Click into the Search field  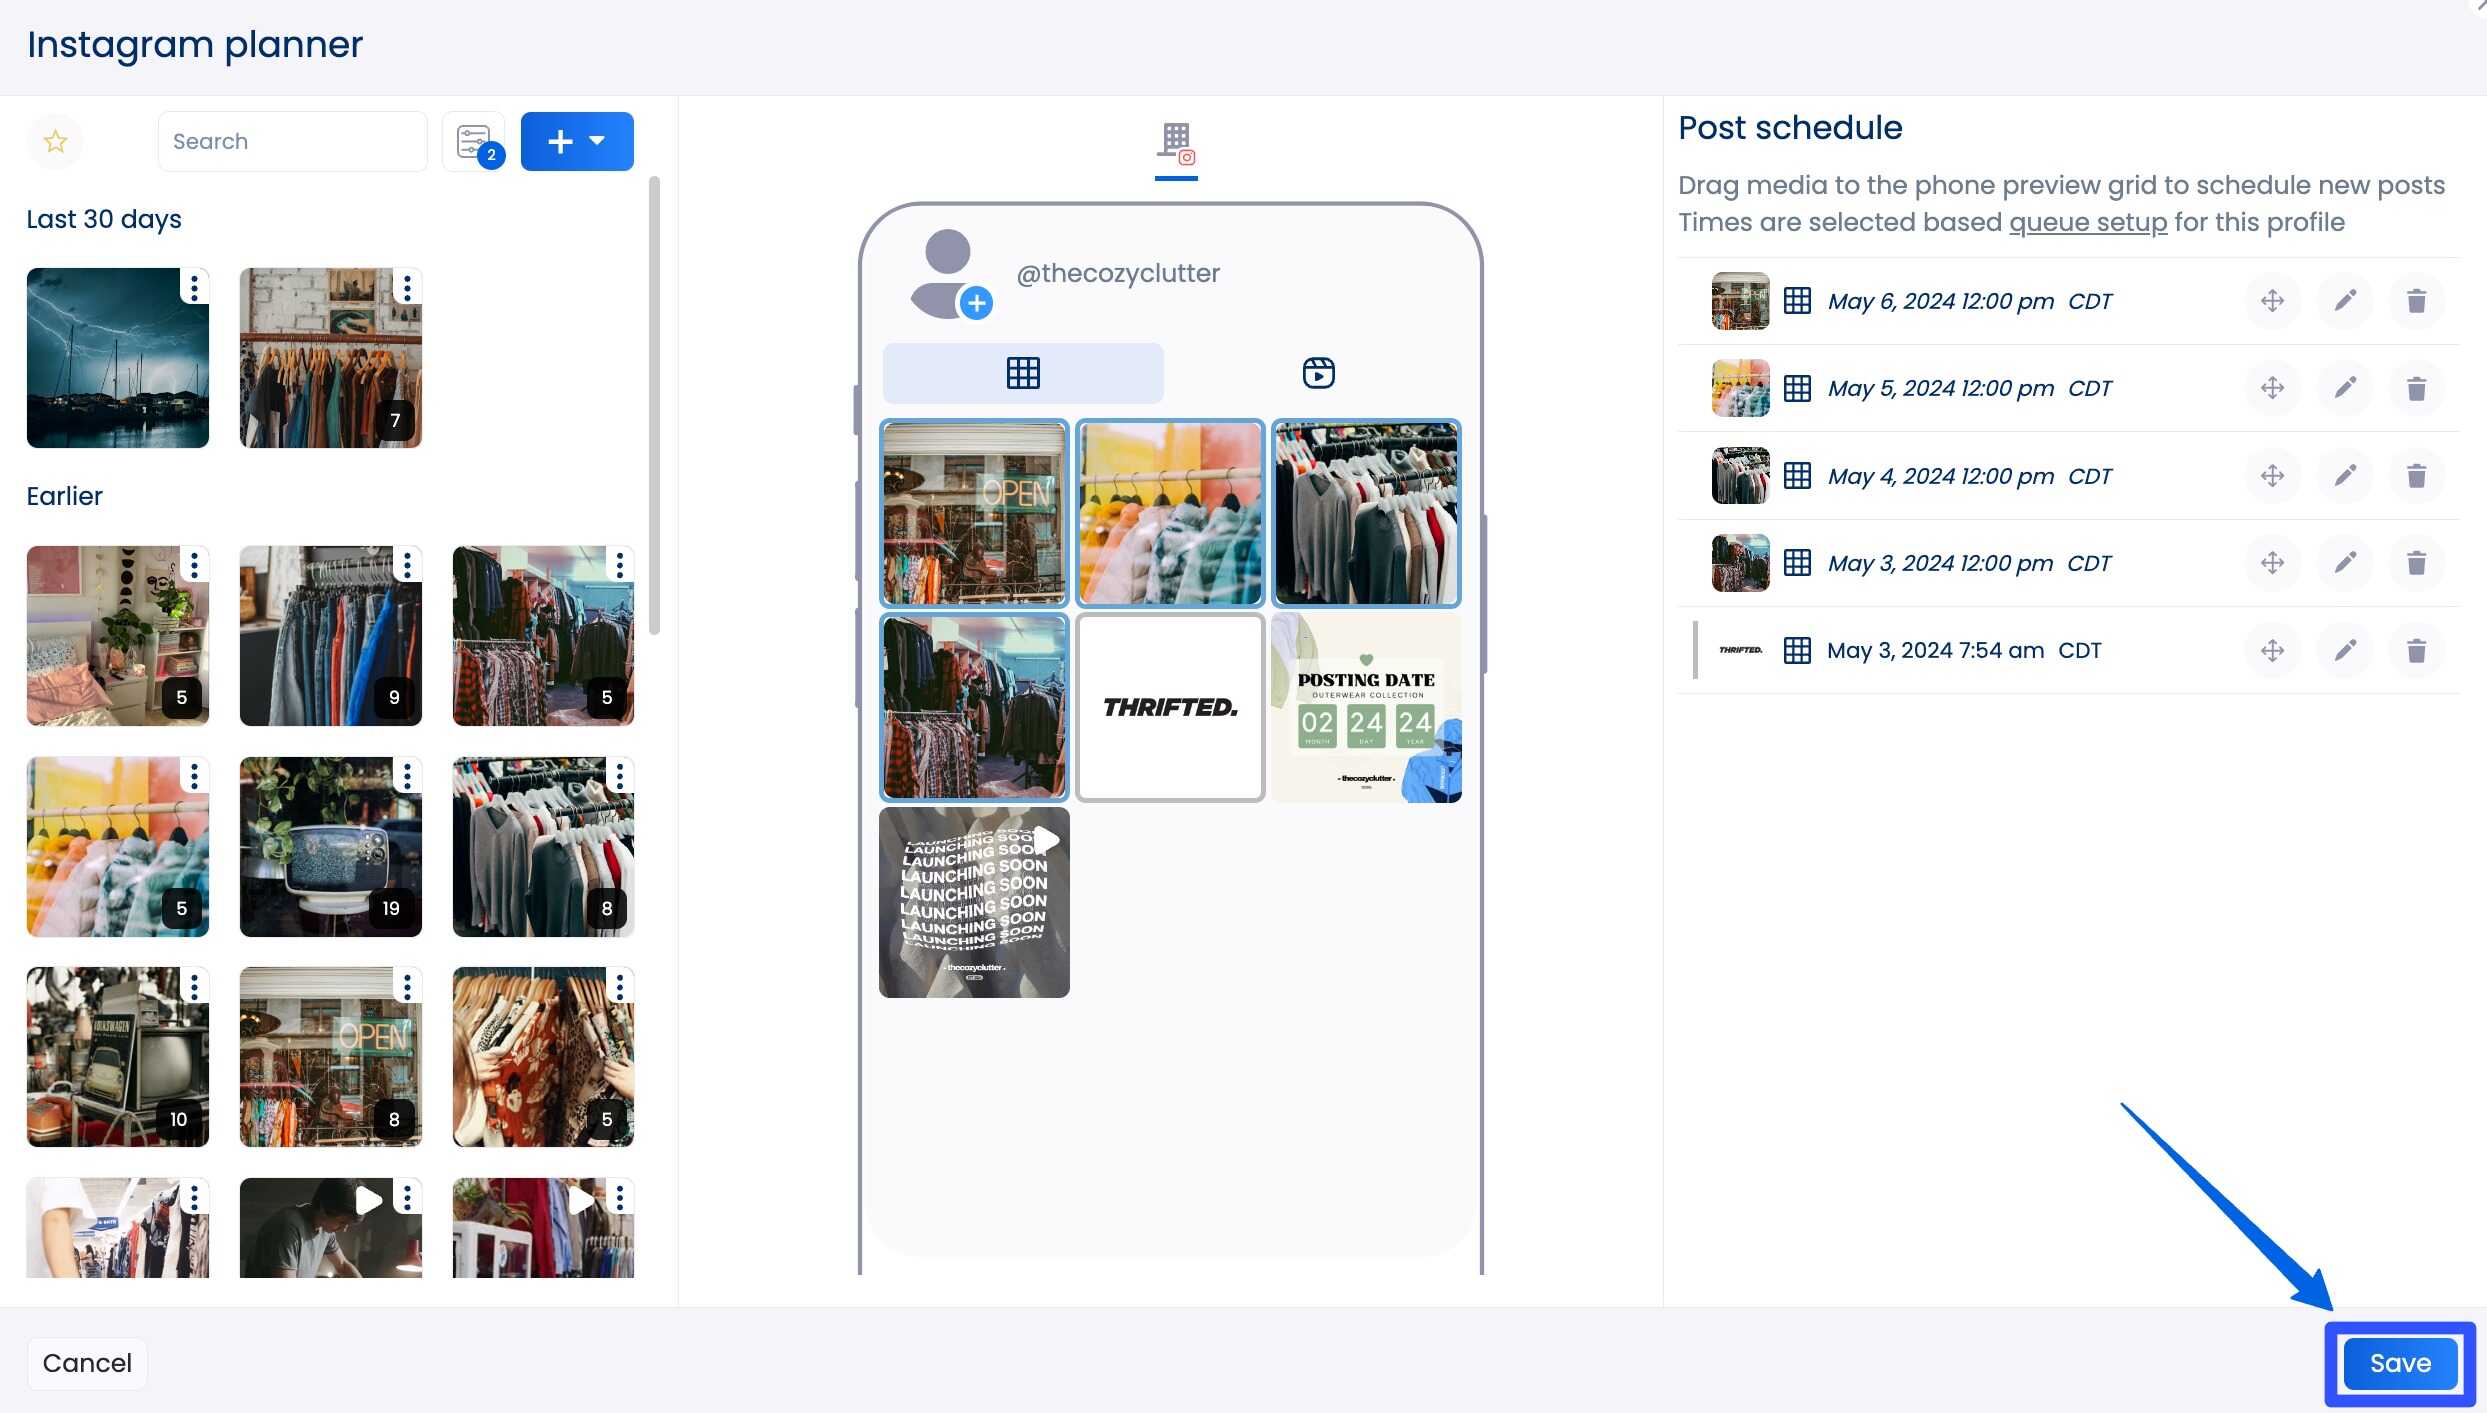click(x=292, y=141)
